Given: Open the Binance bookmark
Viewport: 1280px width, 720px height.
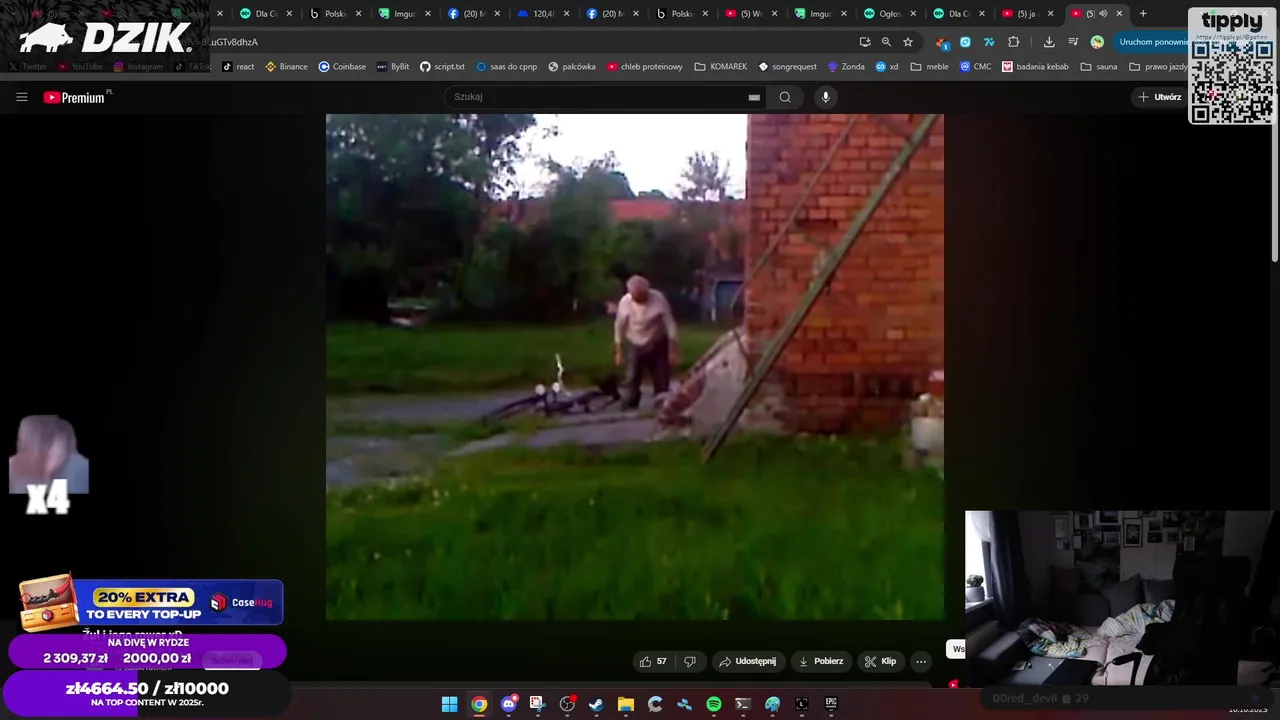Looking at the screenshot, I should coord(286,67).
